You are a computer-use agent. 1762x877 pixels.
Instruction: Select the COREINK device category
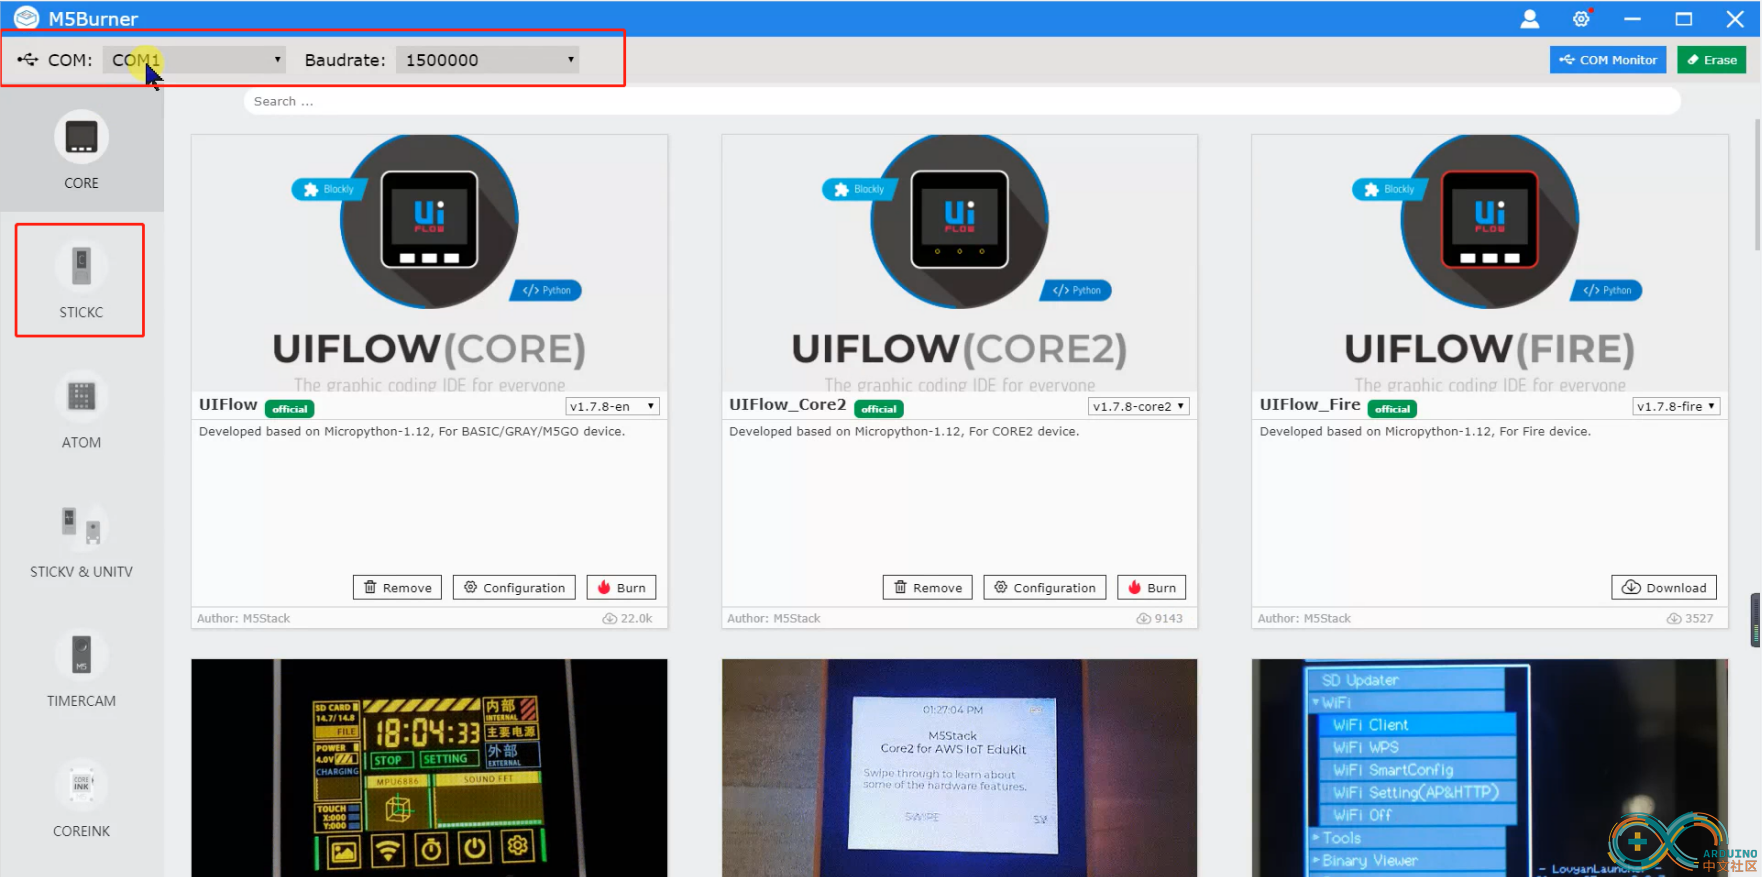pos(81,798)
